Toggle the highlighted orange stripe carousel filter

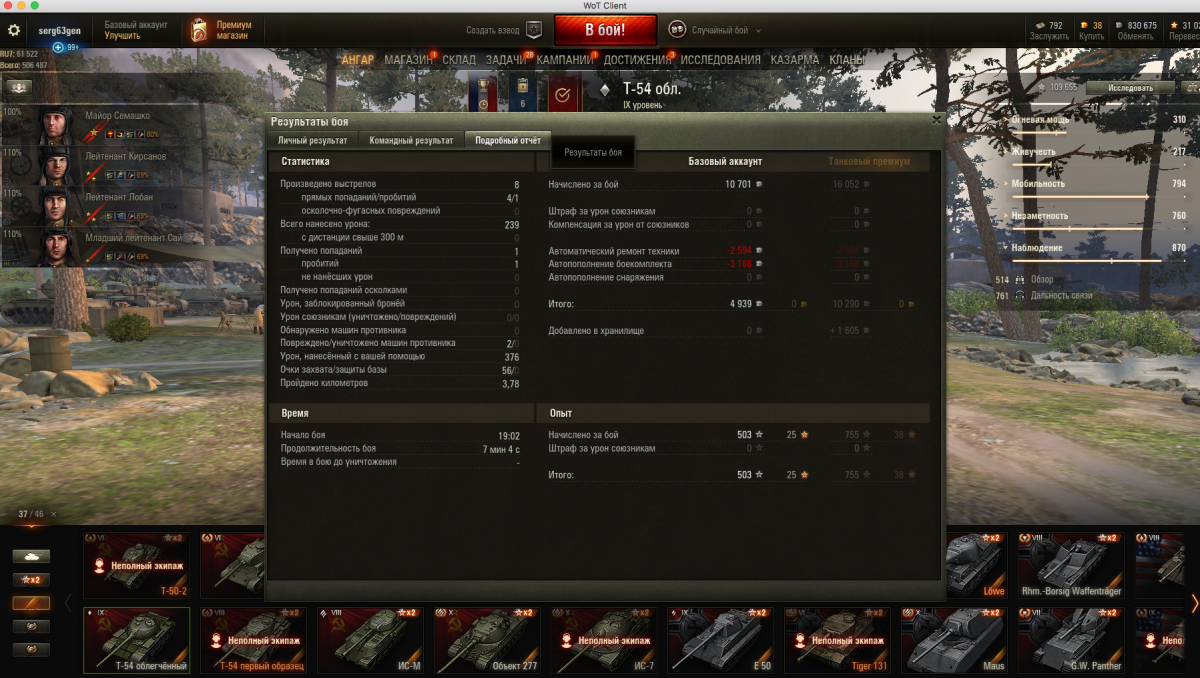click(x=31, y=603)
